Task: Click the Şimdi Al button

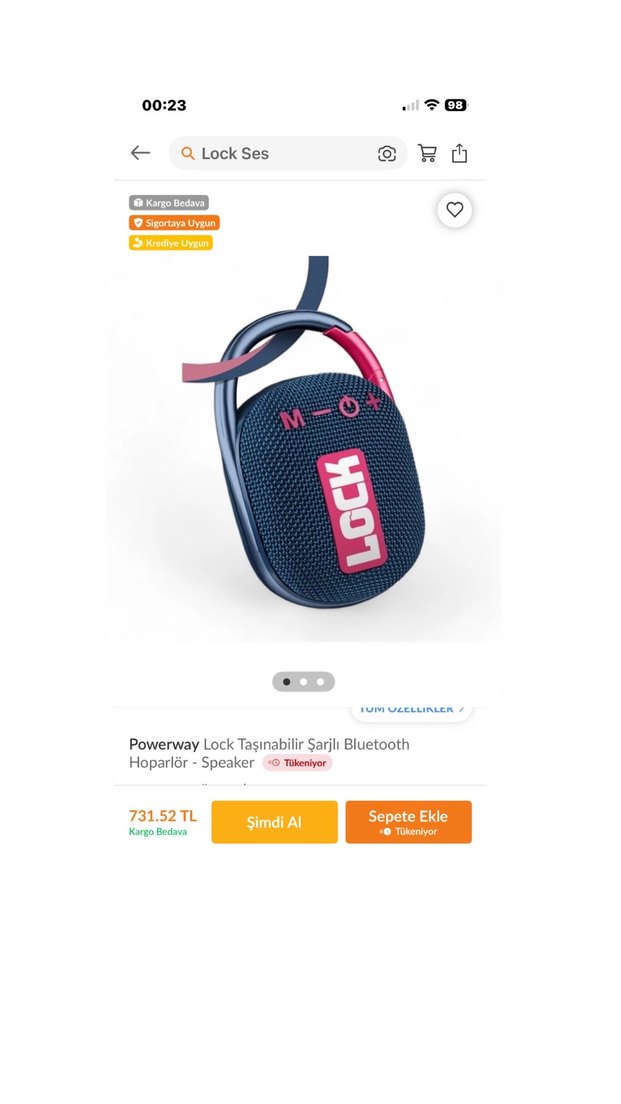Action: [x=275, y=822]
